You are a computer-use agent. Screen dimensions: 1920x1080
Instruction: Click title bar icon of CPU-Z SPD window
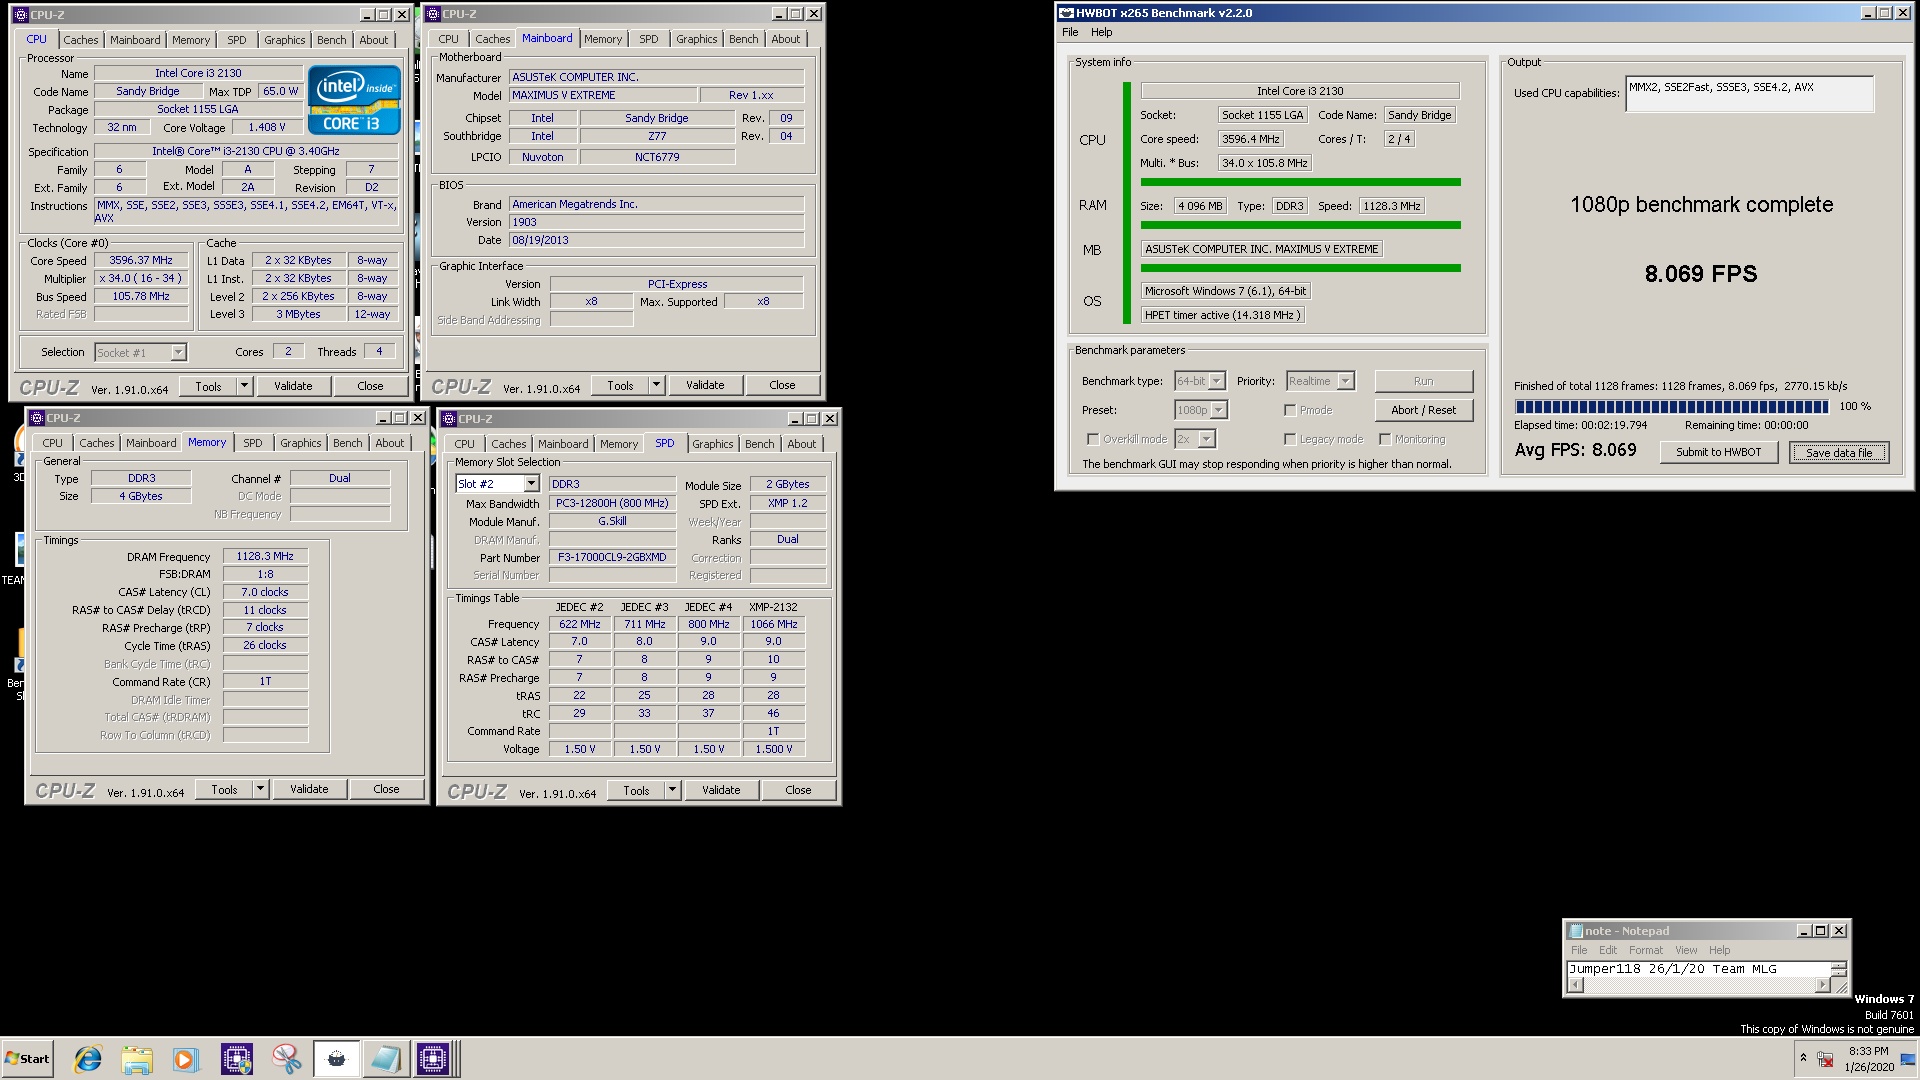[x=449, y=419]
